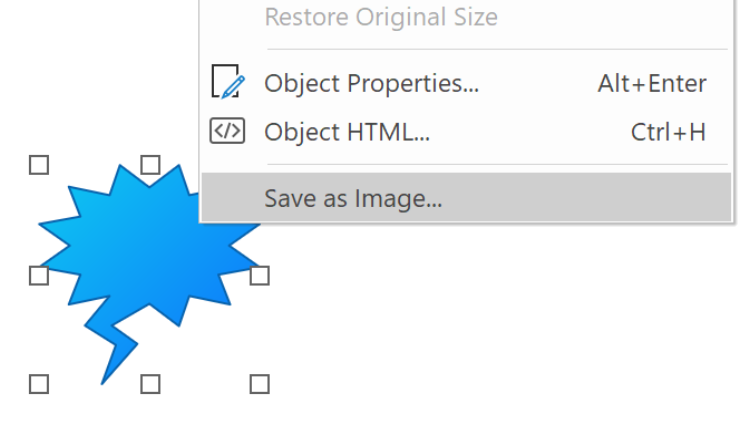Click the middle-right selection handle
The width and height of the screenshot is (750, 425).
[x=260, y=276]
